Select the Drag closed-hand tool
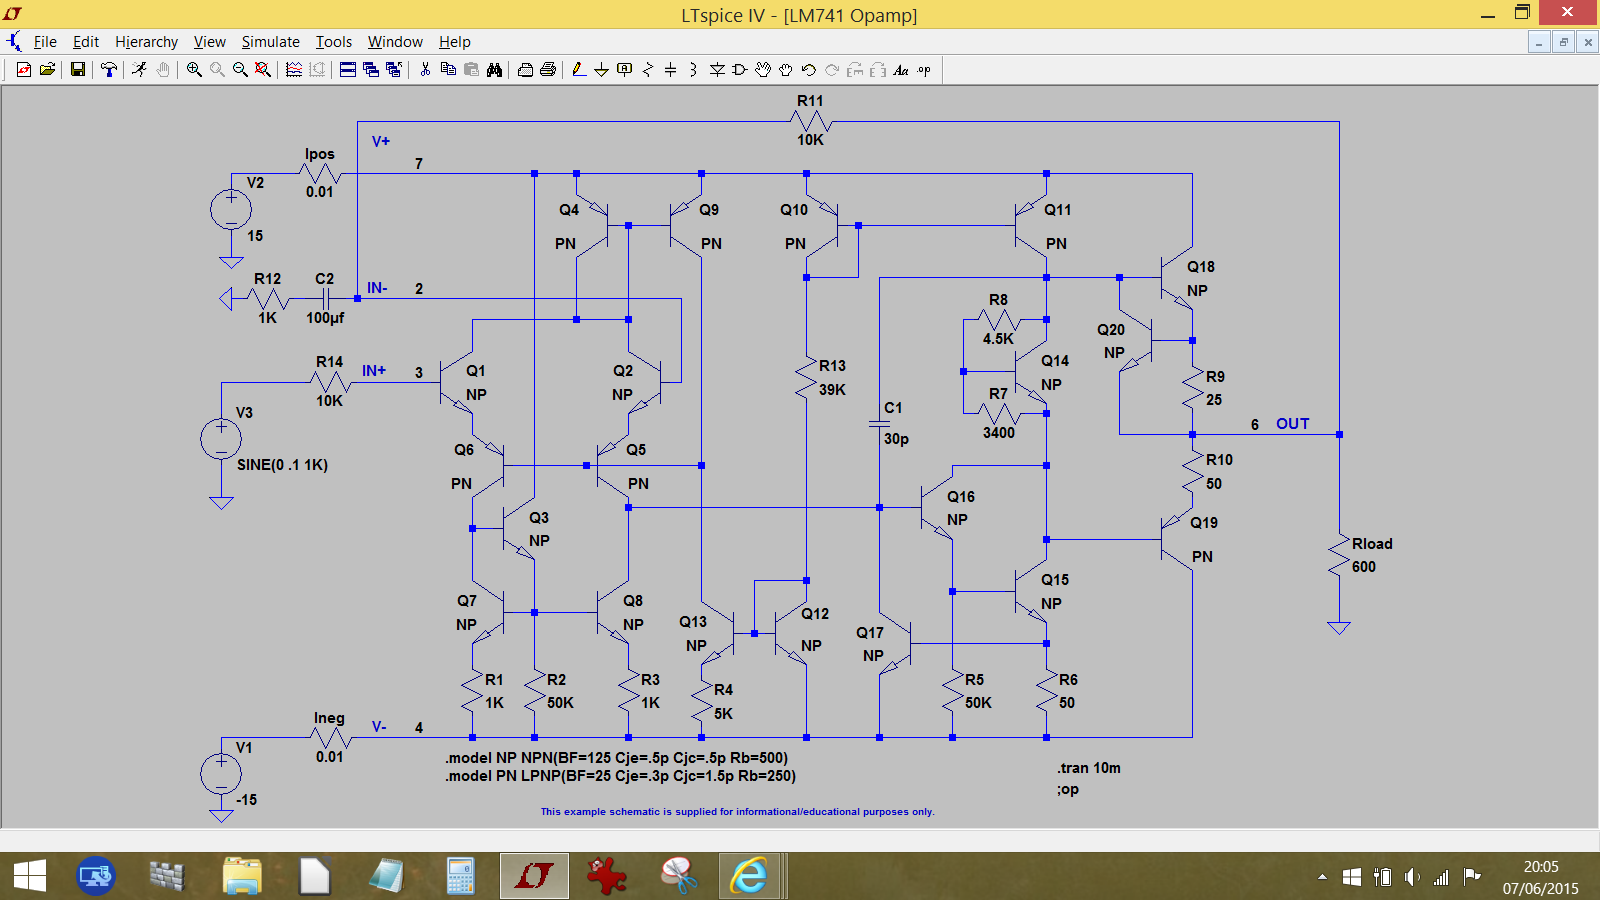This screenshot has height=900, width=1600. [786, 70]
